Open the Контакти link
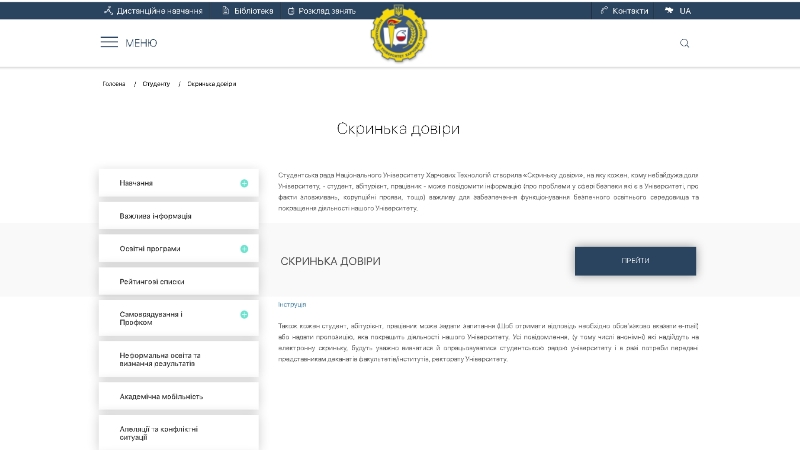The image size is (800, 450). point(630,11)
